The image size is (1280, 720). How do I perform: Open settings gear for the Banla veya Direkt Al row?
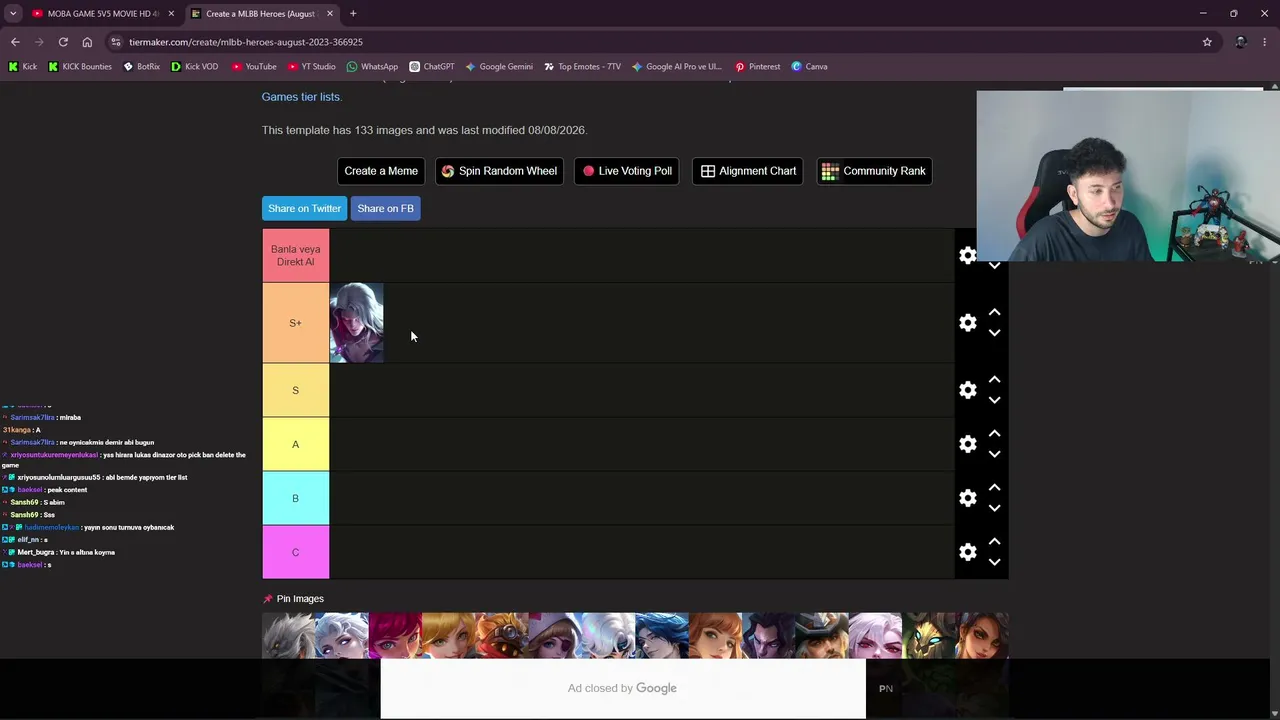[x=967, y=256]
